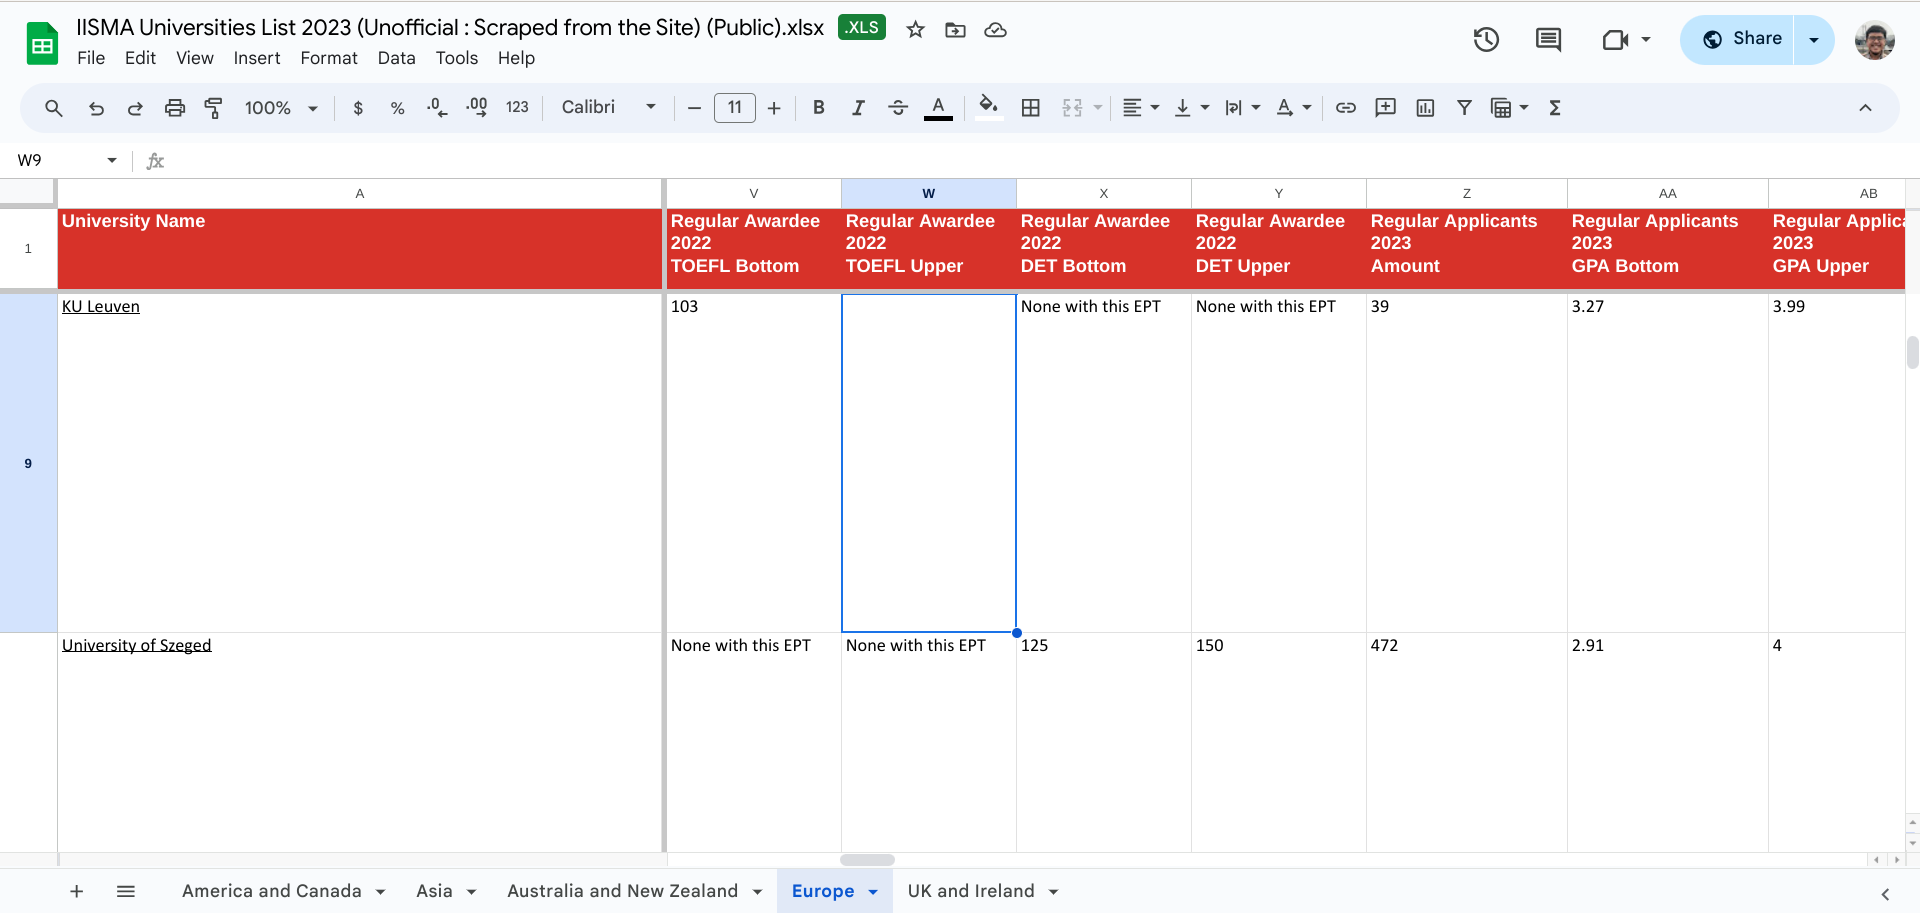Screen dimensions: 1920x913
Task: Open the Edit menu
Action: [140, 58]
